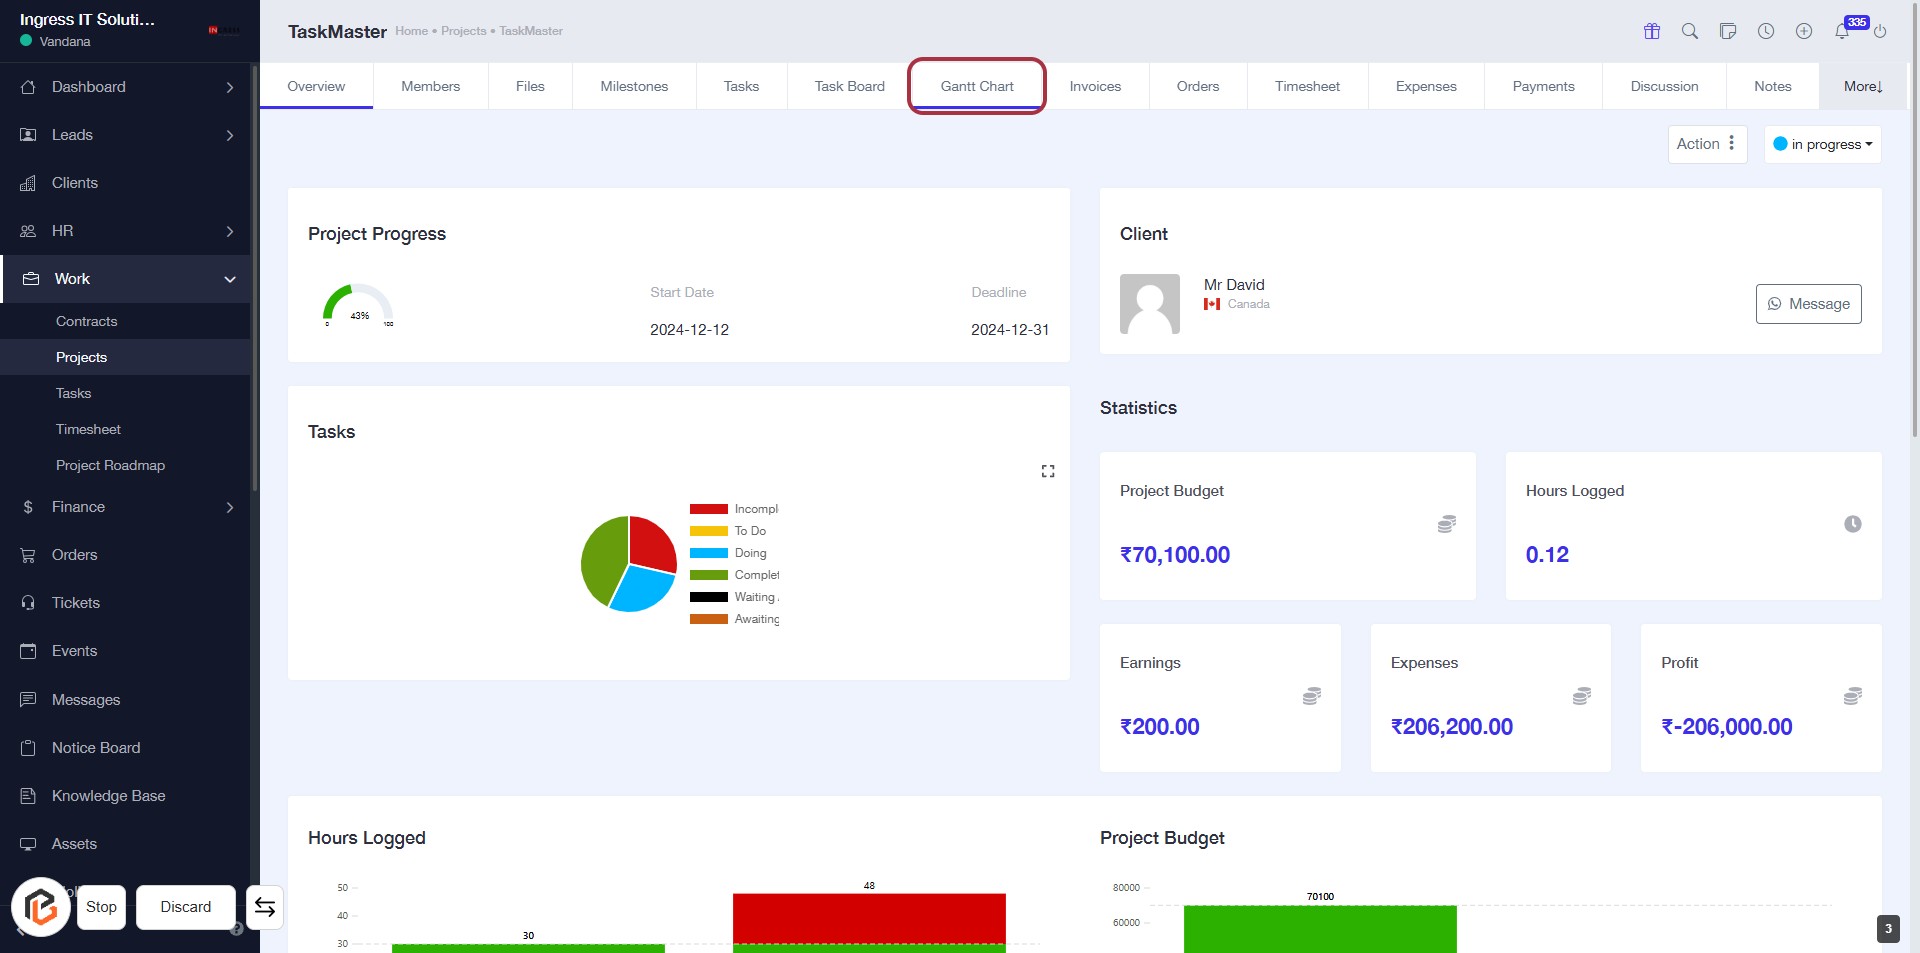The width and height of the screenshot is (1920, 953).
Task: Expand the Tasks chart to fullscreen
Action: click(1048, 471)
